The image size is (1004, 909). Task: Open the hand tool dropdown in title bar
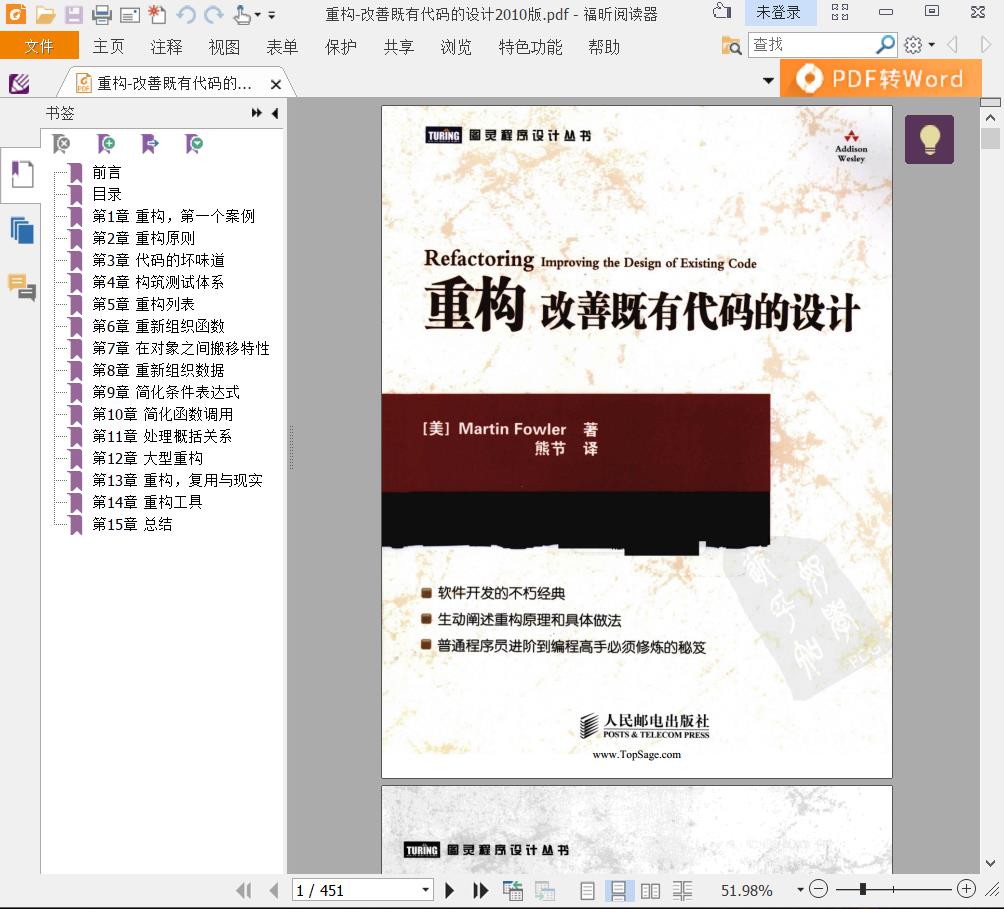(257, 14)
